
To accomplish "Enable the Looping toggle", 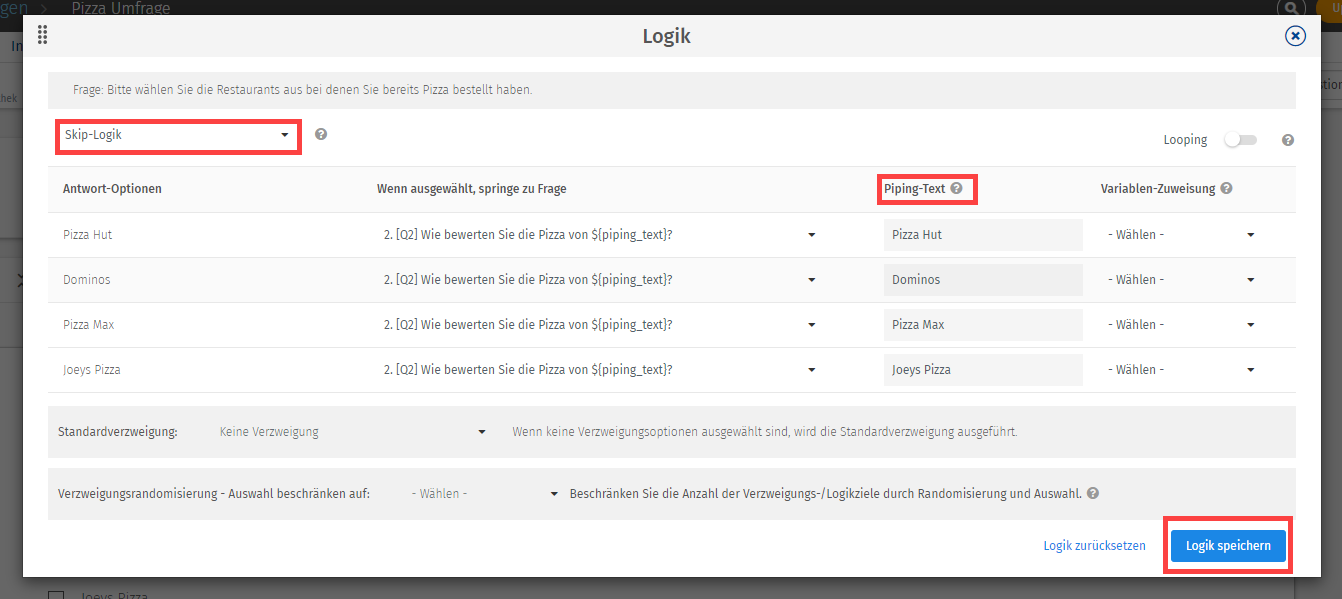I will point(1241,141).
